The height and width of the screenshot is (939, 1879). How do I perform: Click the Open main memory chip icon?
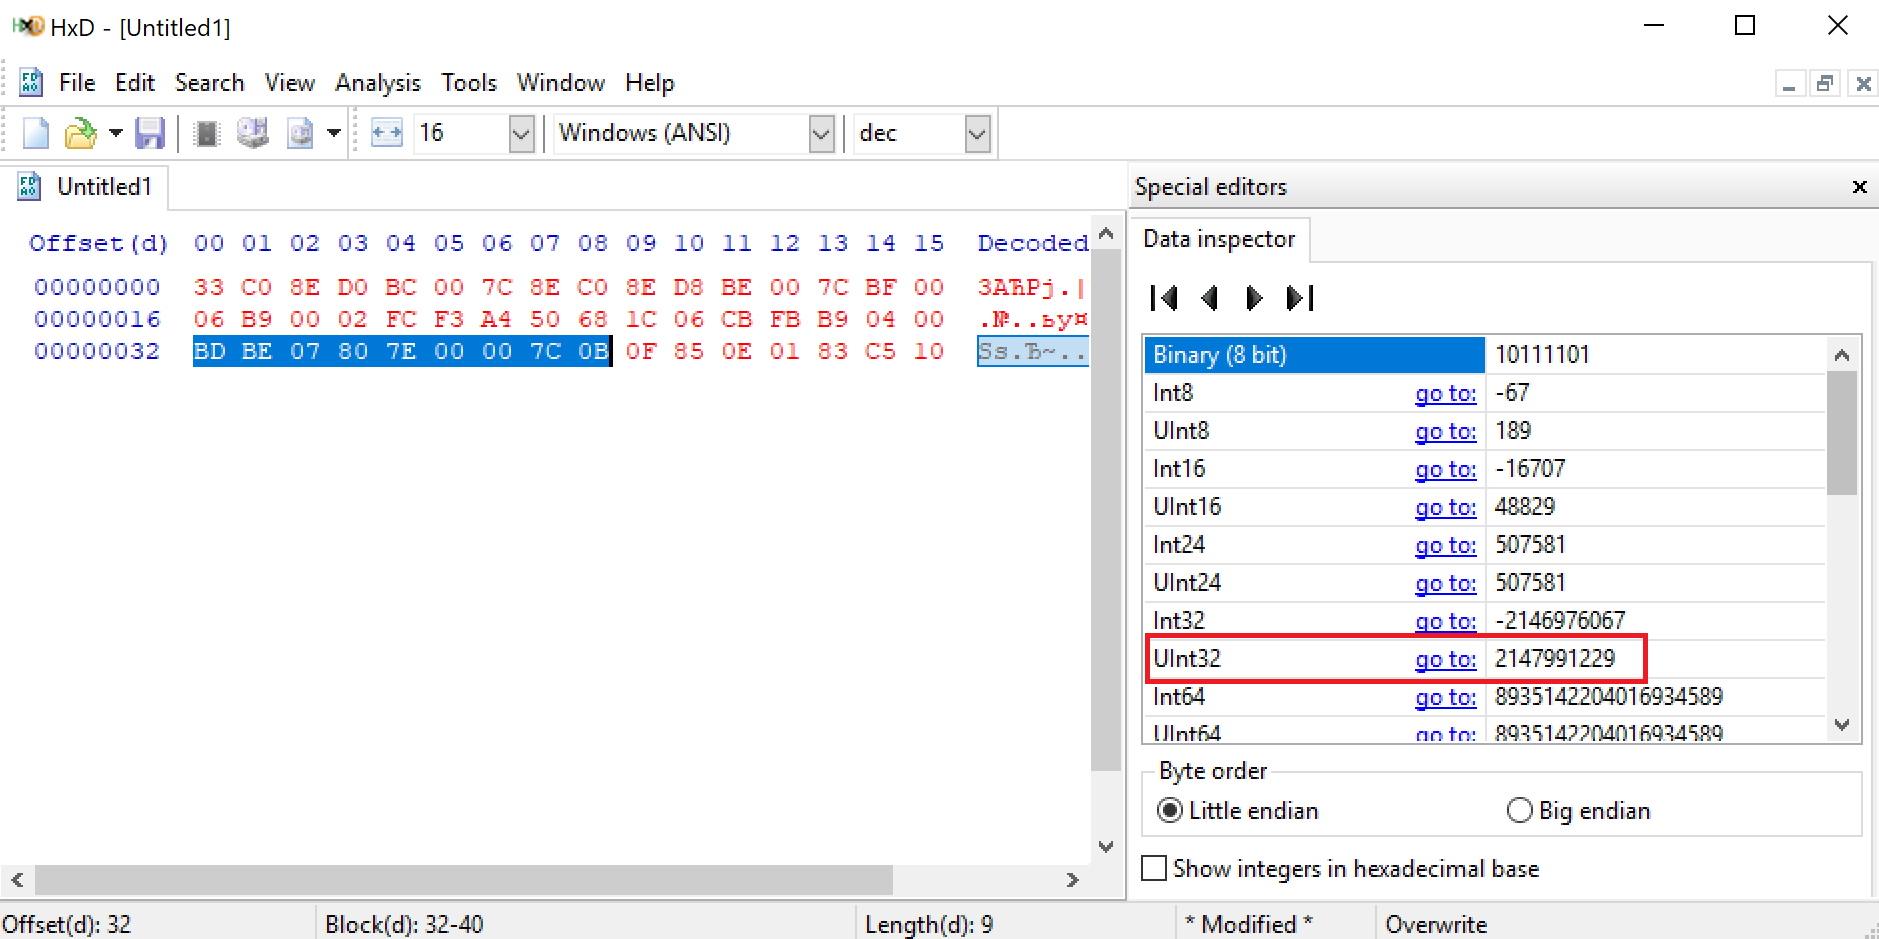207,133
